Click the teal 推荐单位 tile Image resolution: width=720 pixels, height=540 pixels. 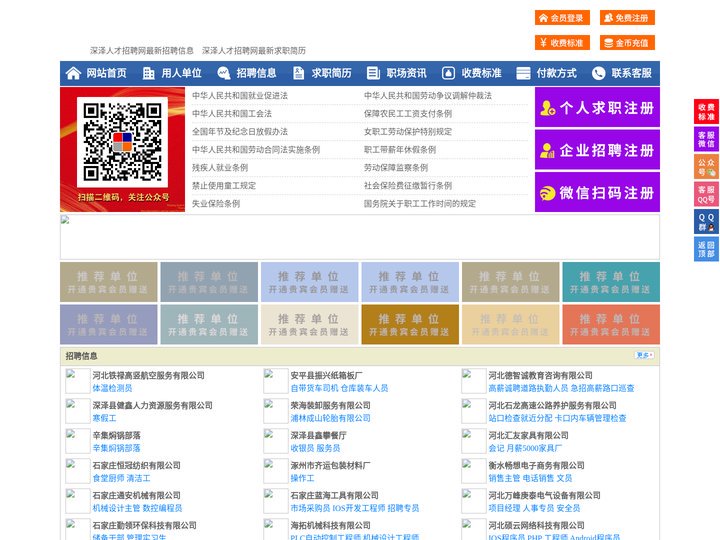(611, 282)
